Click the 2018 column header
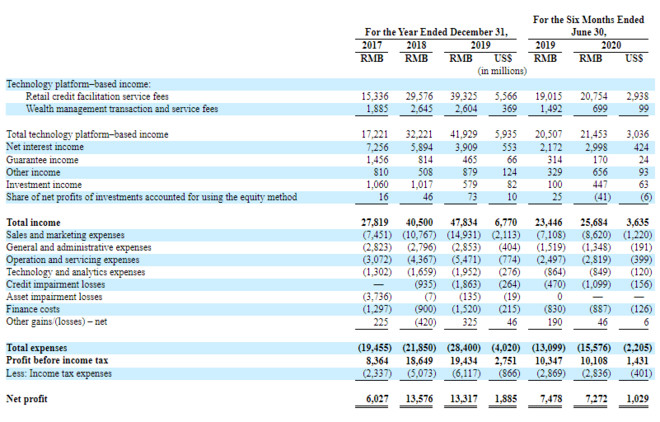Image resolution: width=660 pixels, height=422 pixels. [x=419, y=45]
